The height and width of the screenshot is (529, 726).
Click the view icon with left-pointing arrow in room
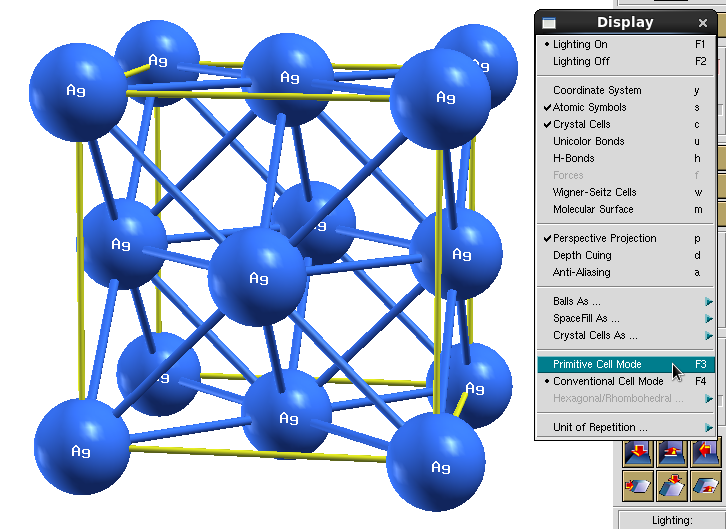pos(706,454)
